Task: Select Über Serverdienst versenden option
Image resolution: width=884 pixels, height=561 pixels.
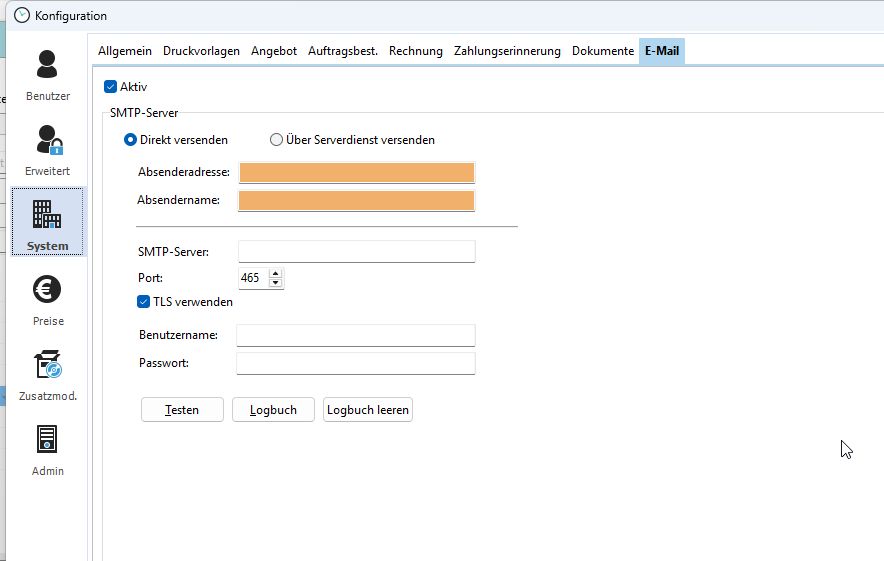Action: coord(277,140)
